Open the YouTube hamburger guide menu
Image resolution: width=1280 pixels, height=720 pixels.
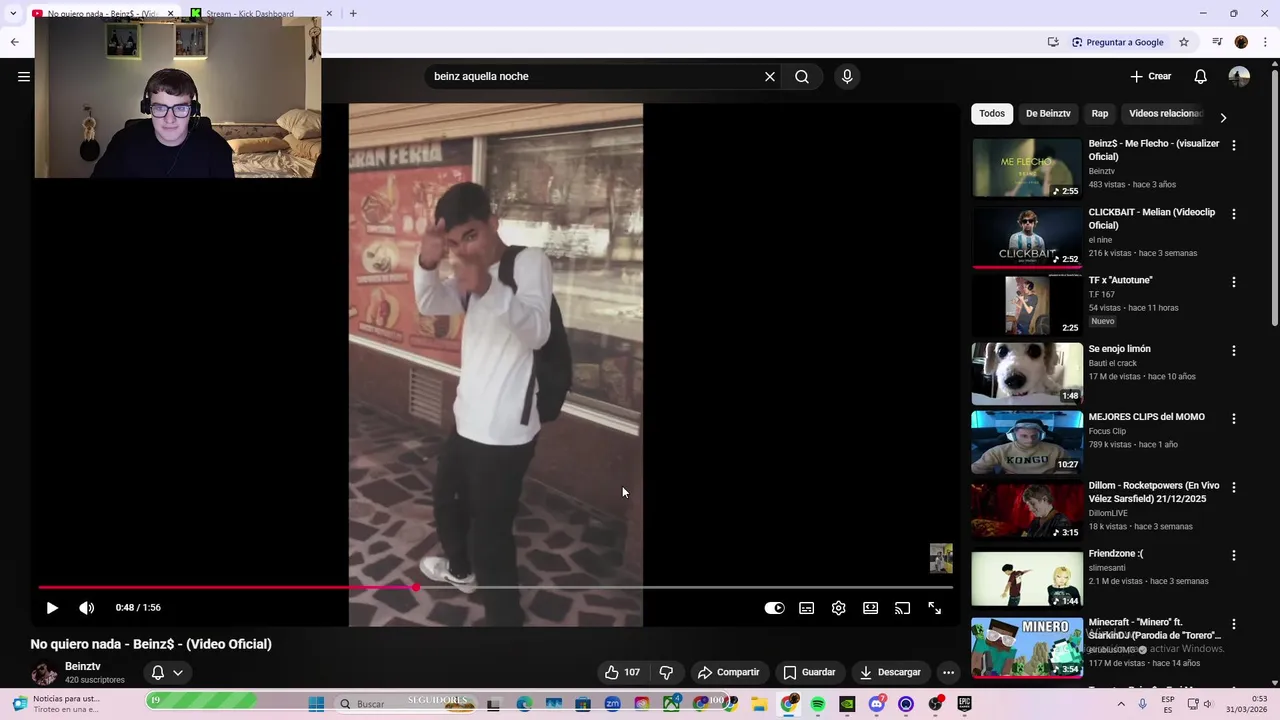(23, 76)
